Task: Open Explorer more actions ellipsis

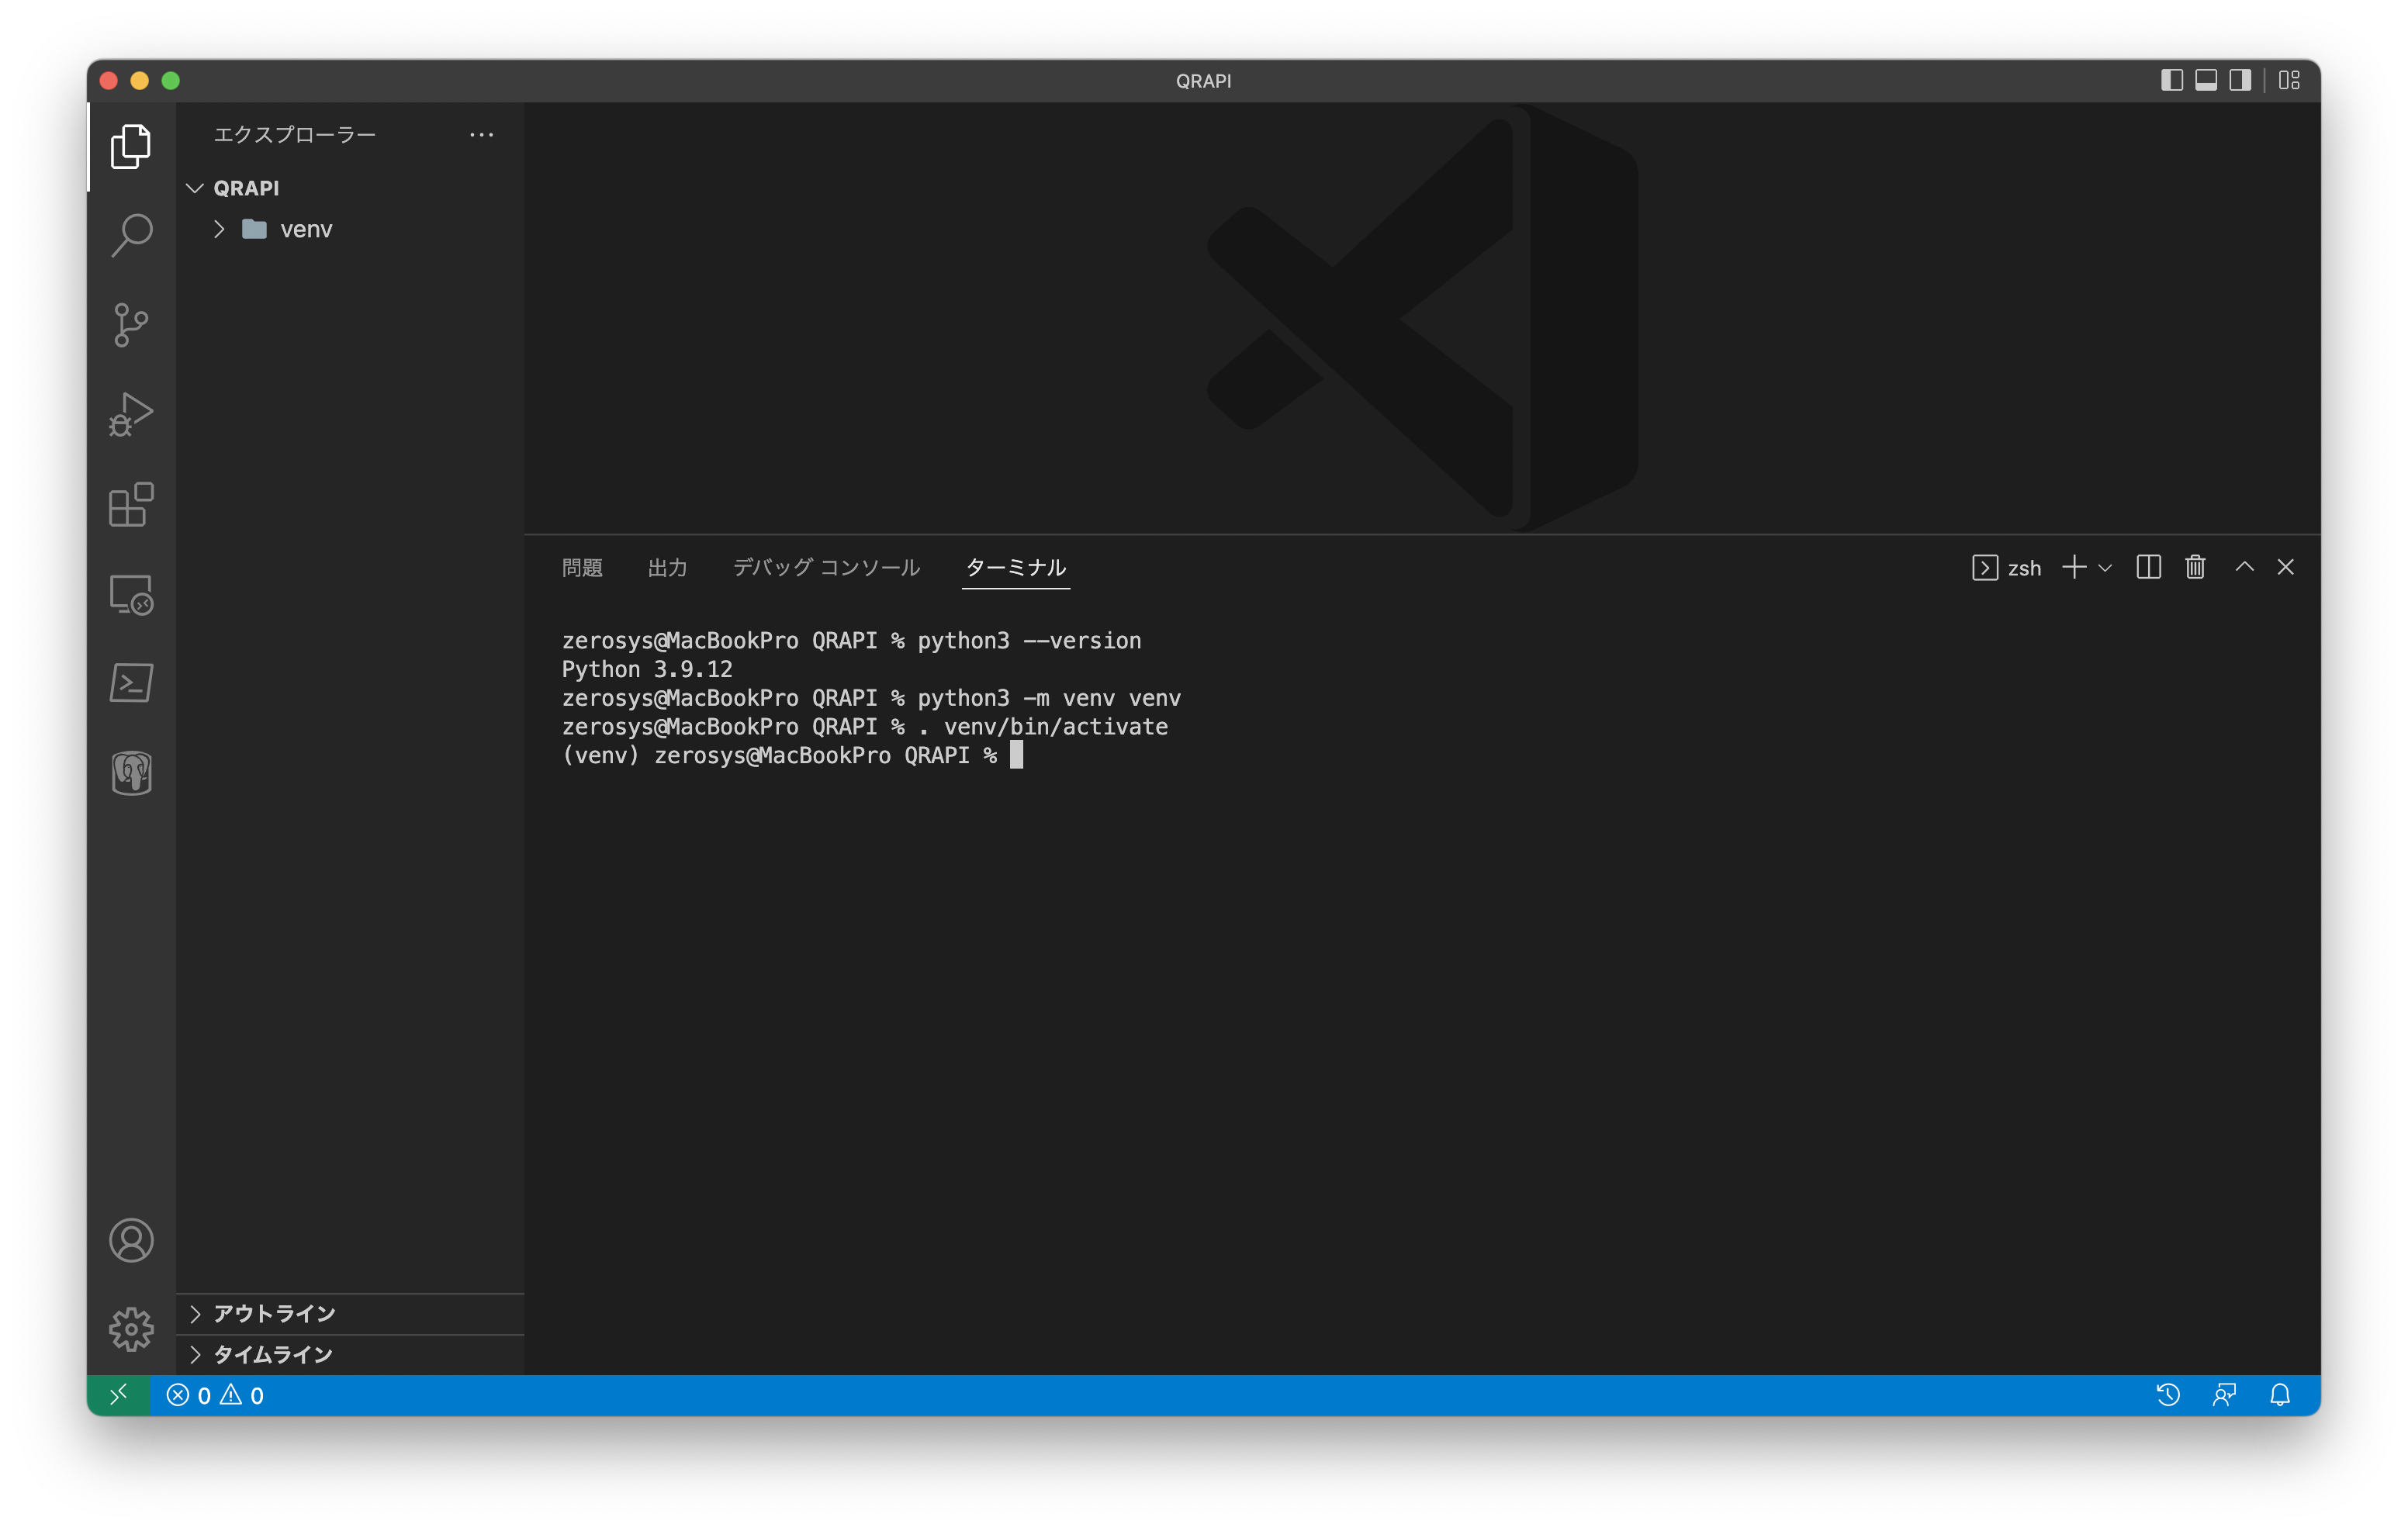Action: point(481,134)
